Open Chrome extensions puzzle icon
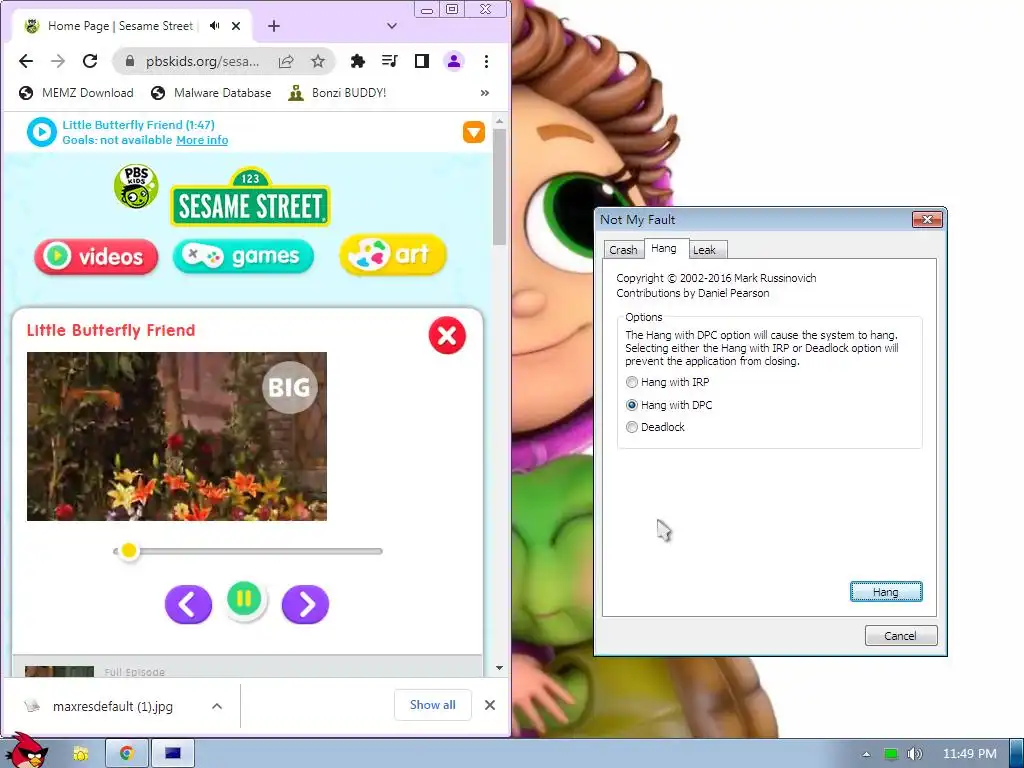Viewport: 1024px width, 768px height. click(357, 61)
